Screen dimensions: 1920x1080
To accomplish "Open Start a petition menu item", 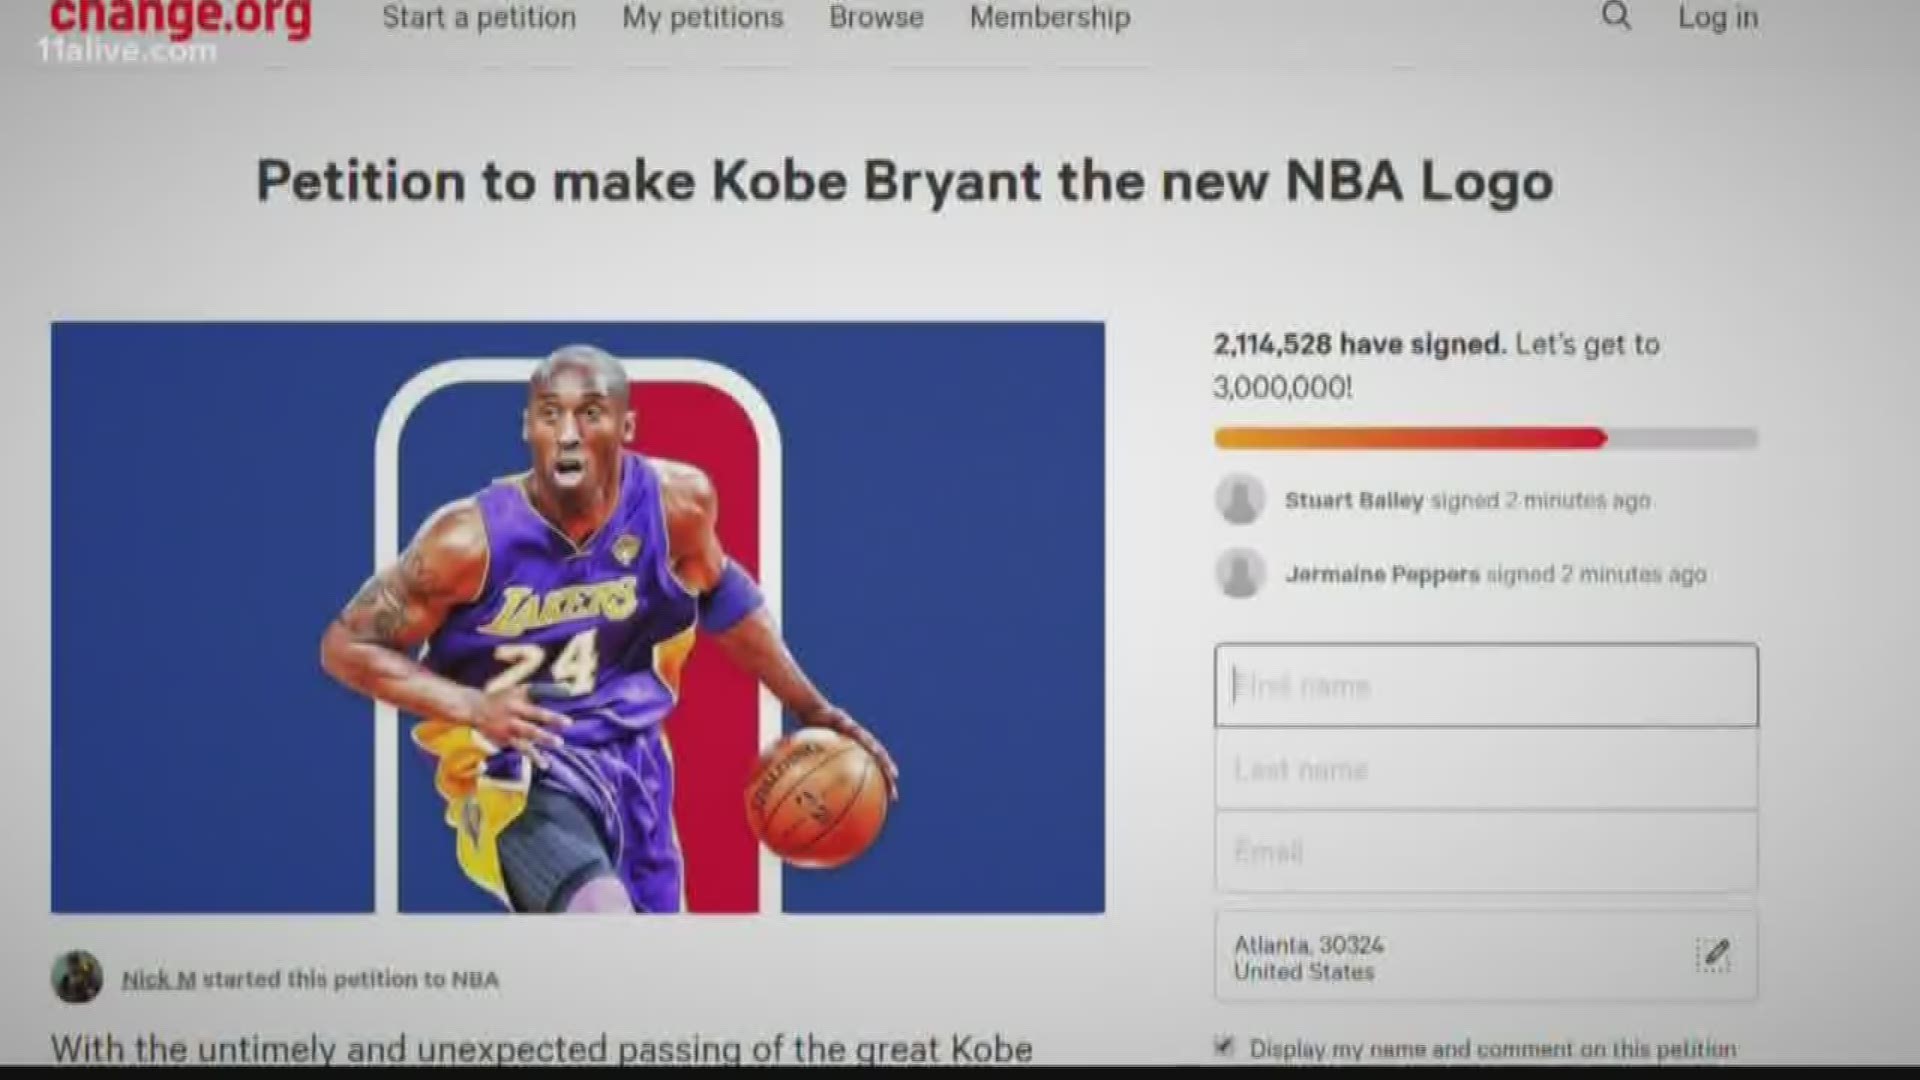I will 479,18.
